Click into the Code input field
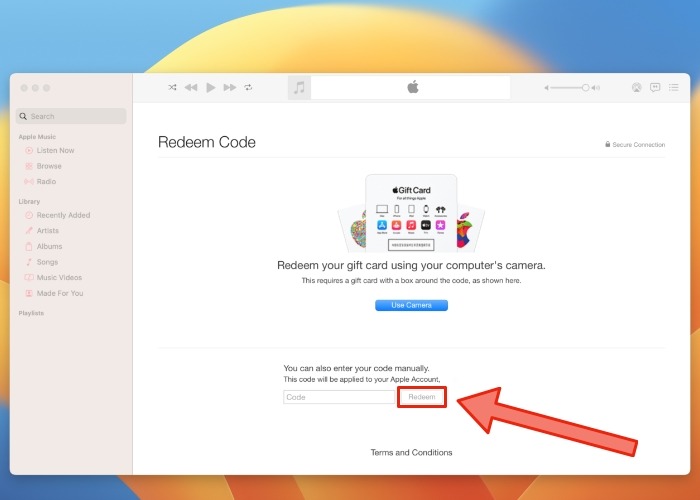700x500 pixels. 339,397
